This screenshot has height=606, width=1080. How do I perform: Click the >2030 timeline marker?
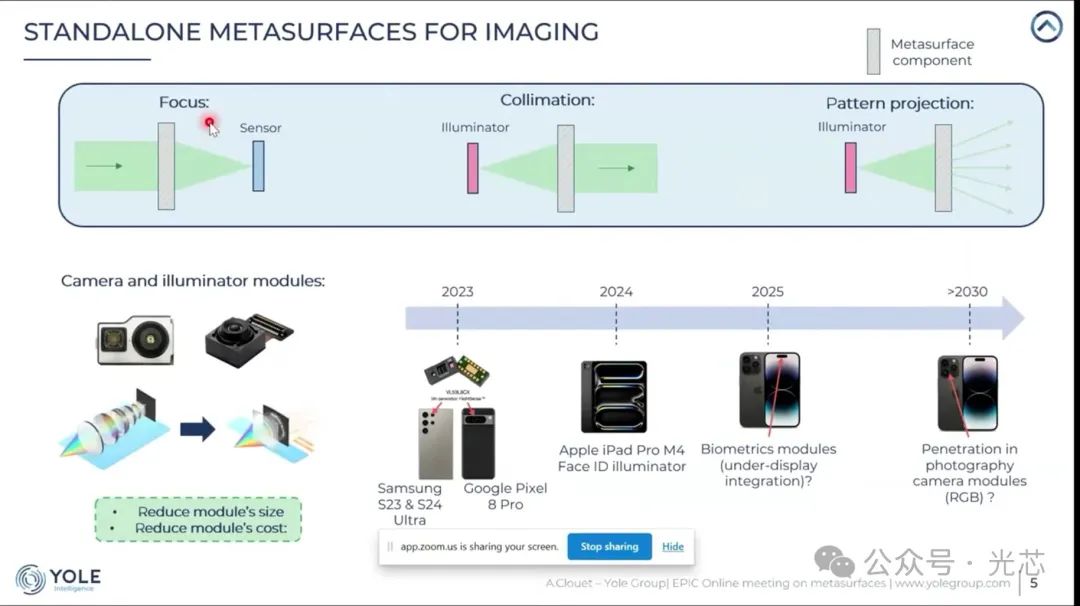tap(967, 292)
